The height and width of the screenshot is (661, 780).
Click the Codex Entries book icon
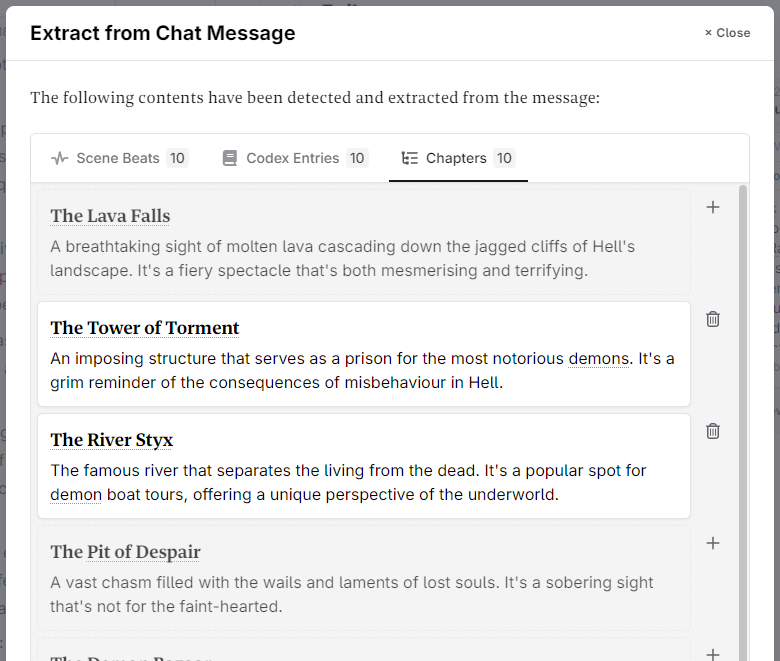pyautogui.click(x=230, y=158)
